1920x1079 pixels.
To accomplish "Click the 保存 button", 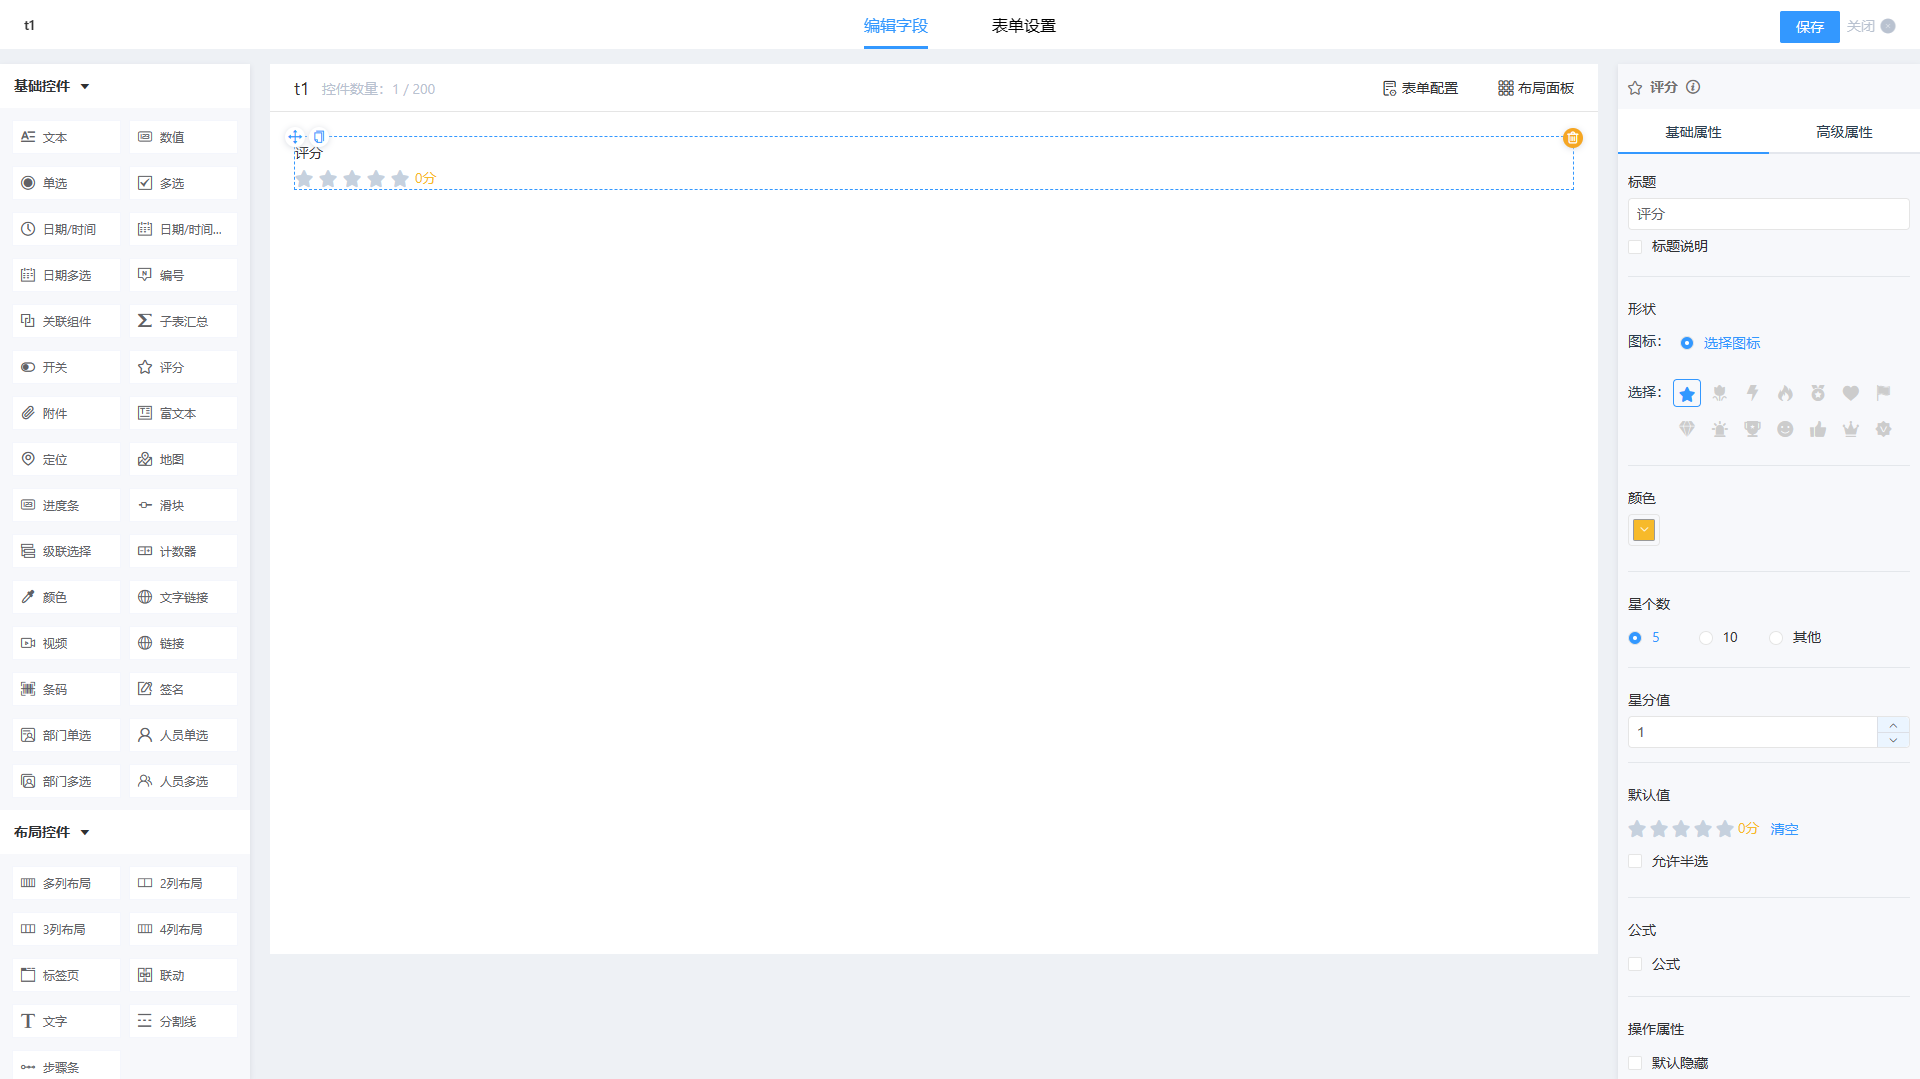I will pyautogui.click(x=1808, y=27).
